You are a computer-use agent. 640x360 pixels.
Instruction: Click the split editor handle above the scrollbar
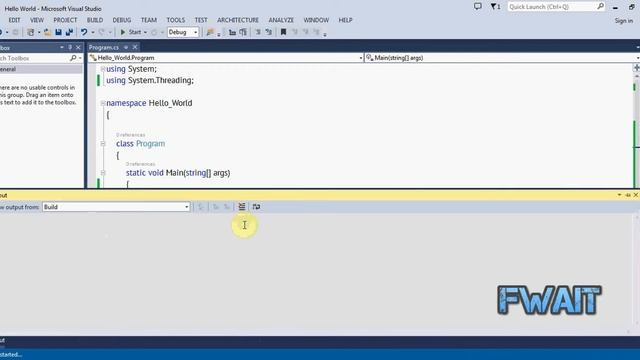point(637,68)
